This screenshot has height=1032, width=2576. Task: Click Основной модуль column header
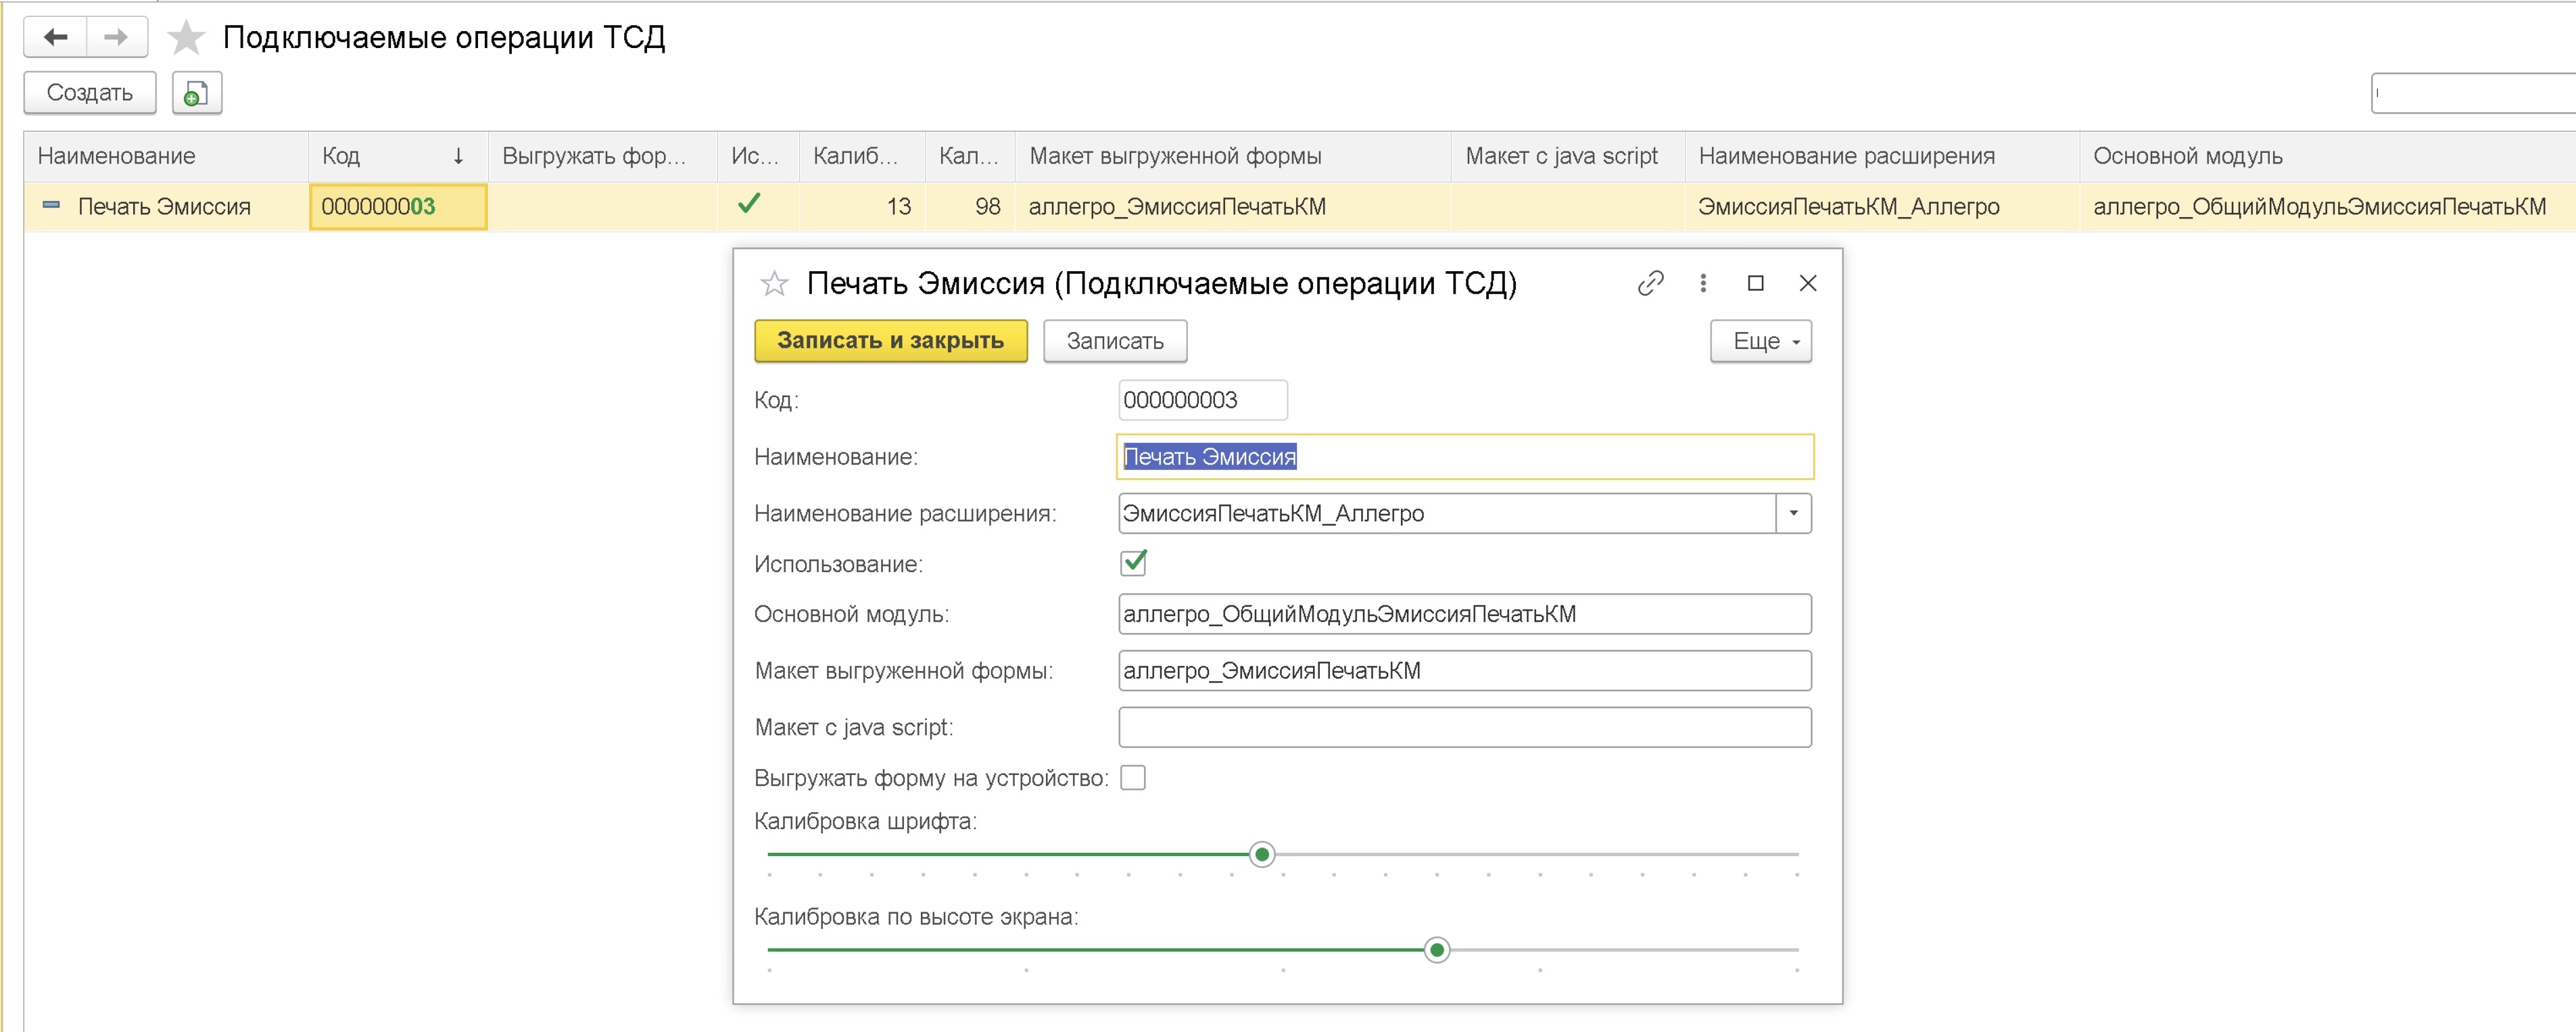coord(2328,156)
